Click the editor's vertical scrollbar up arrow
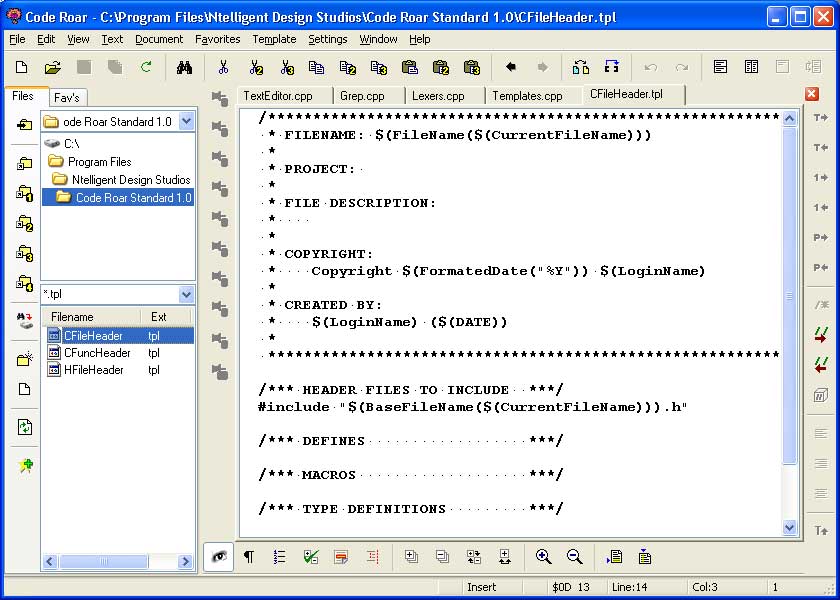 pyautogui.click(x=790, y=118)
